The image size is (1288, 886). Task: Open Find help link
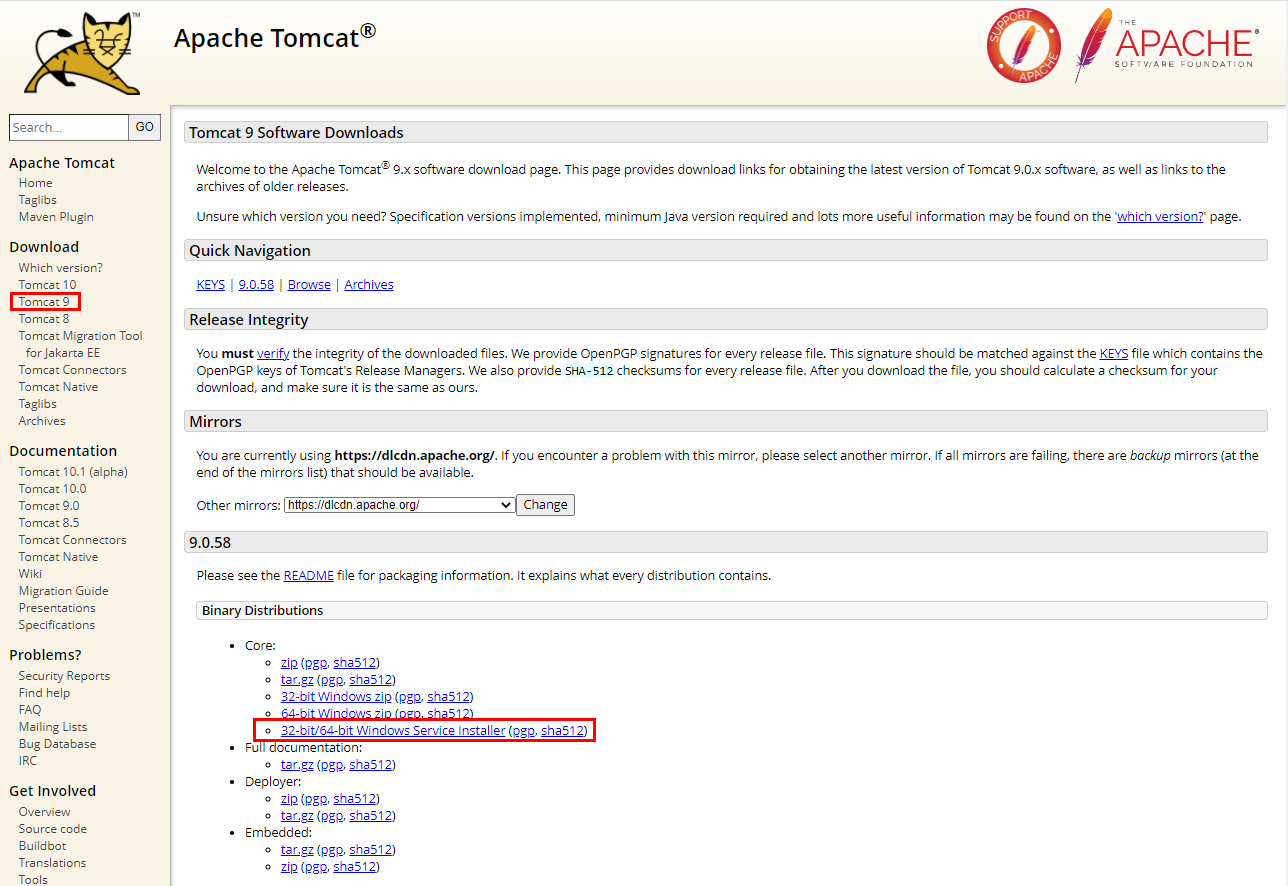click(44, 693)
